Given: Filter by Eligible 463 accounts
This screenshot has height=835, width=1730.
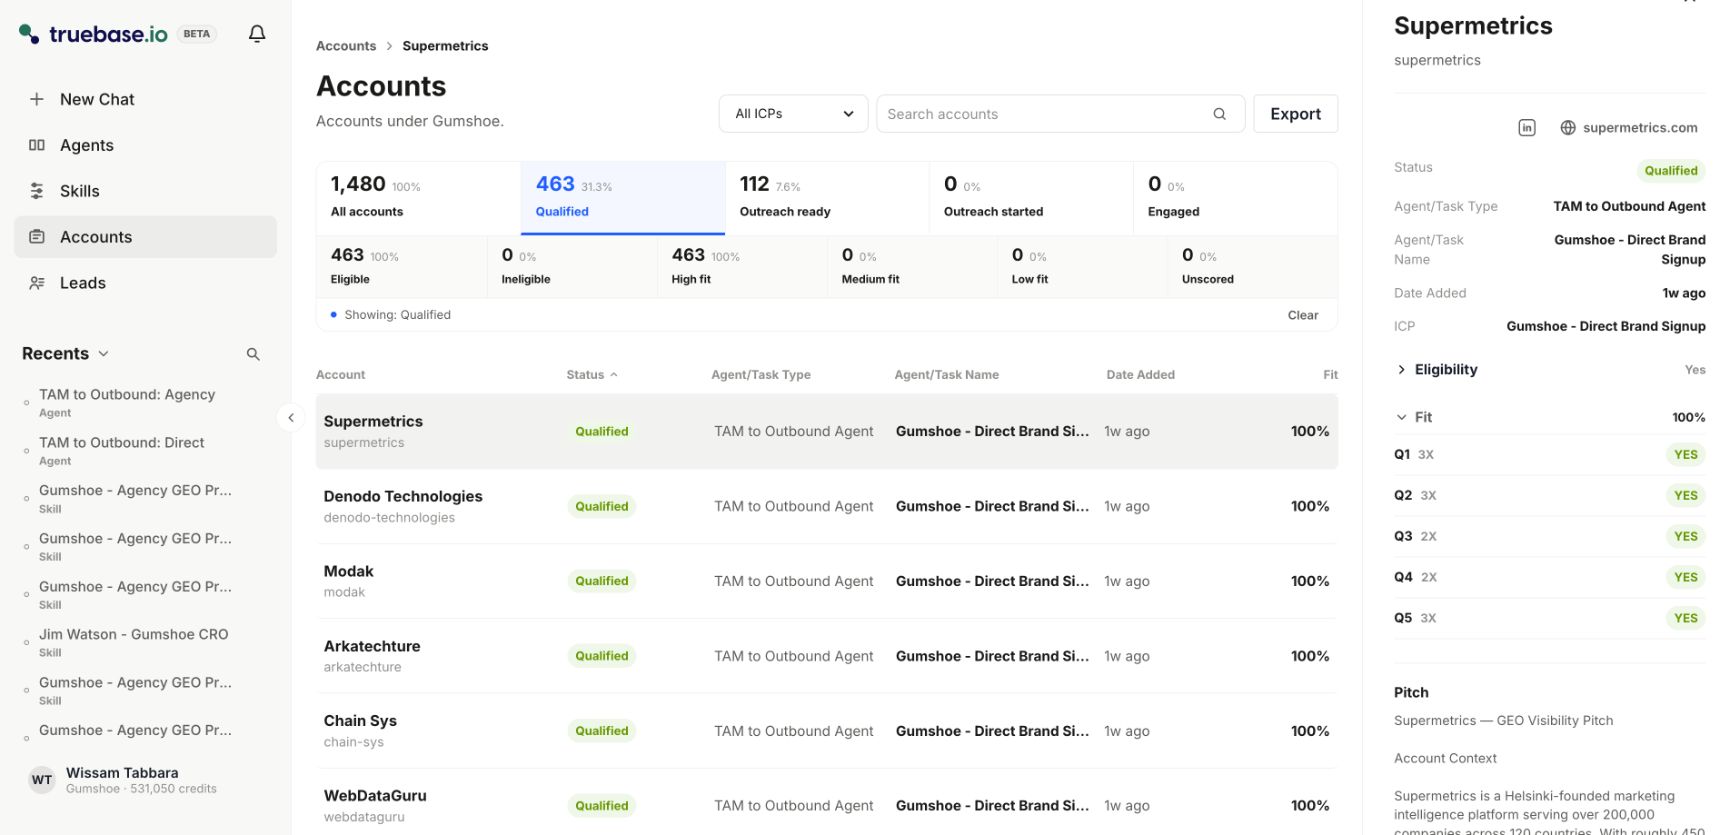Looking at the screenshot, I should coord(402,267).
